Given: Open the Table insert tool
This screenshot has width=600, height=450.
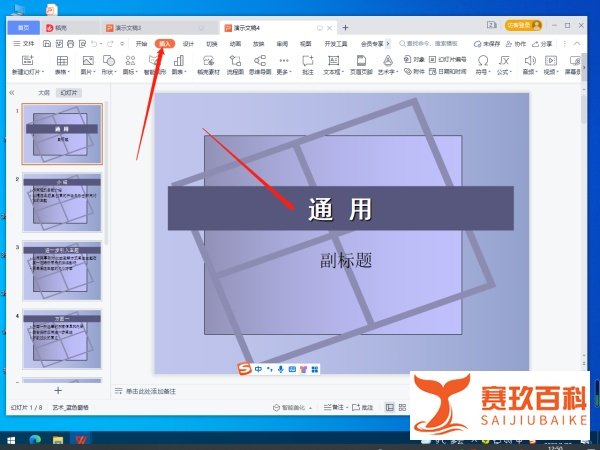Looking at the screenshot, I should point(62,60).
